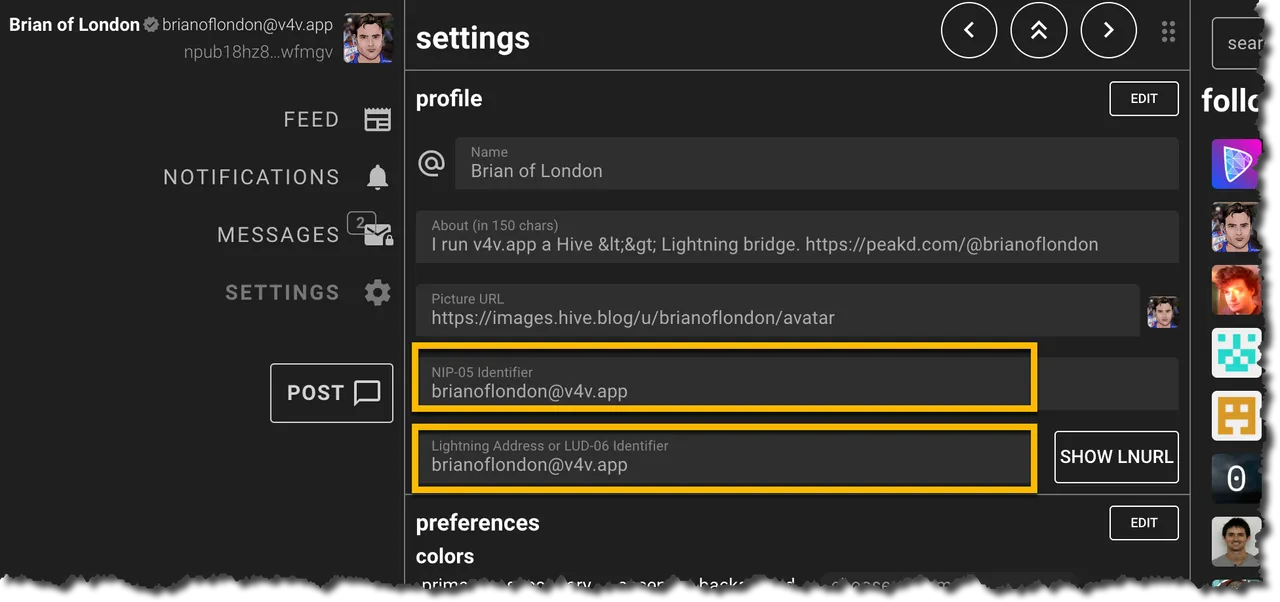Click the smiling man follow avatar

[1236, 541]
